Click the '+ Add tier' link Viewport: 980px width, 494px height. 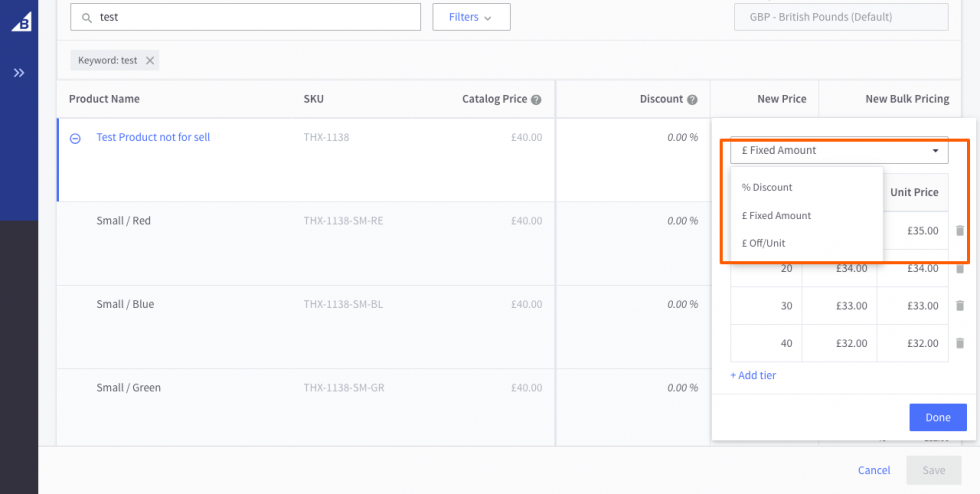pos(753,375)
